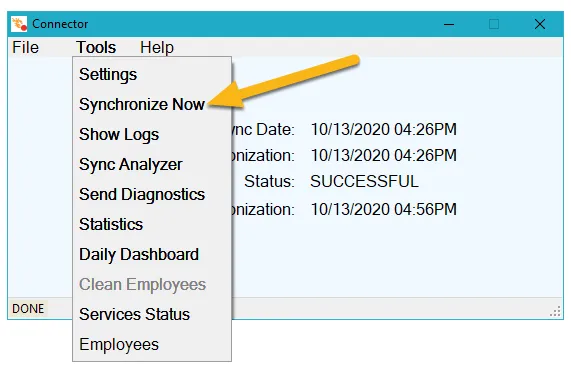The height and width of the screenshot is (368, 571).
Task: Select Services Status menu entry
Action: (x=152, y=314)
